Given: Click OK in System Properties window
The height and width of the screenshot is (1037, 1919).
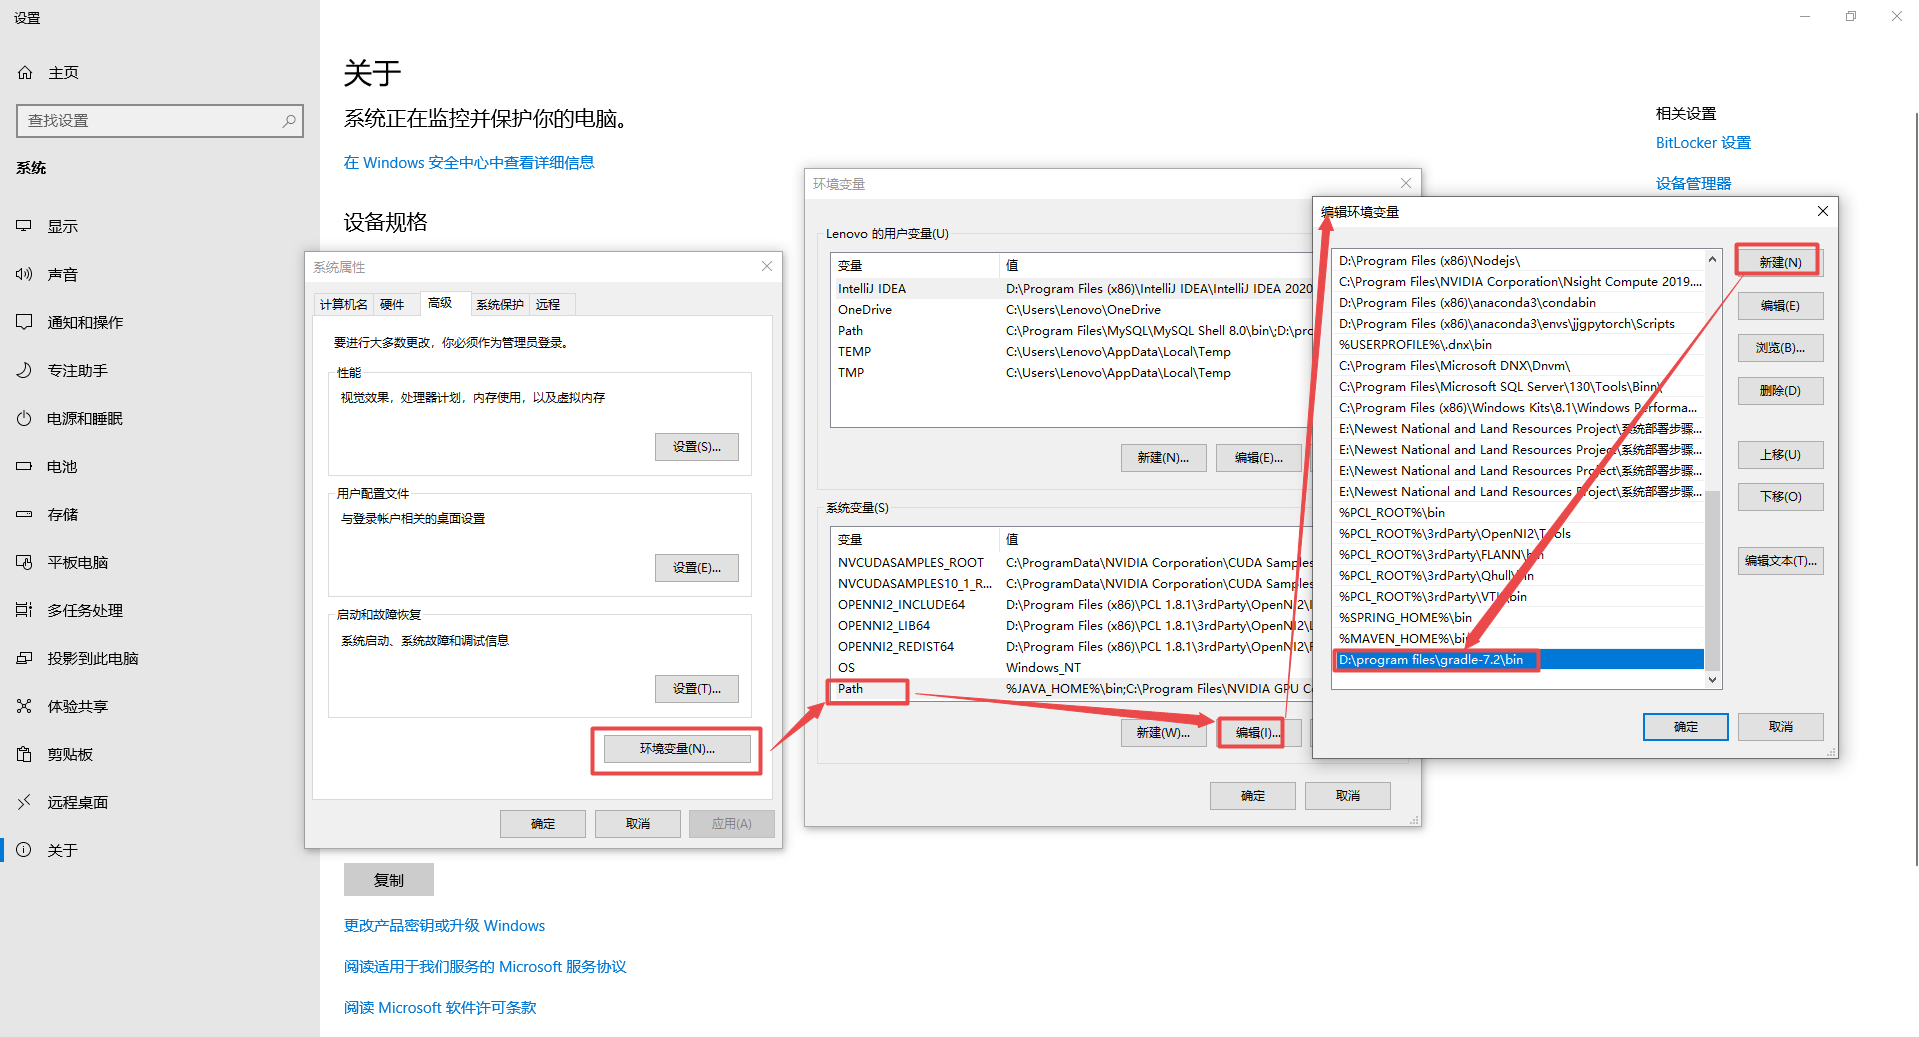Looking at the screenshot, I should pos(543,824).
